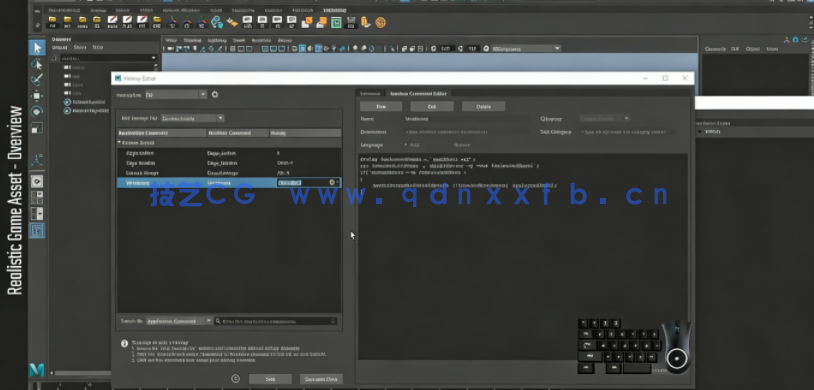Open the viewport Shading menu
Viewport: 814px width, 390px height.
(x=193, y=40)
